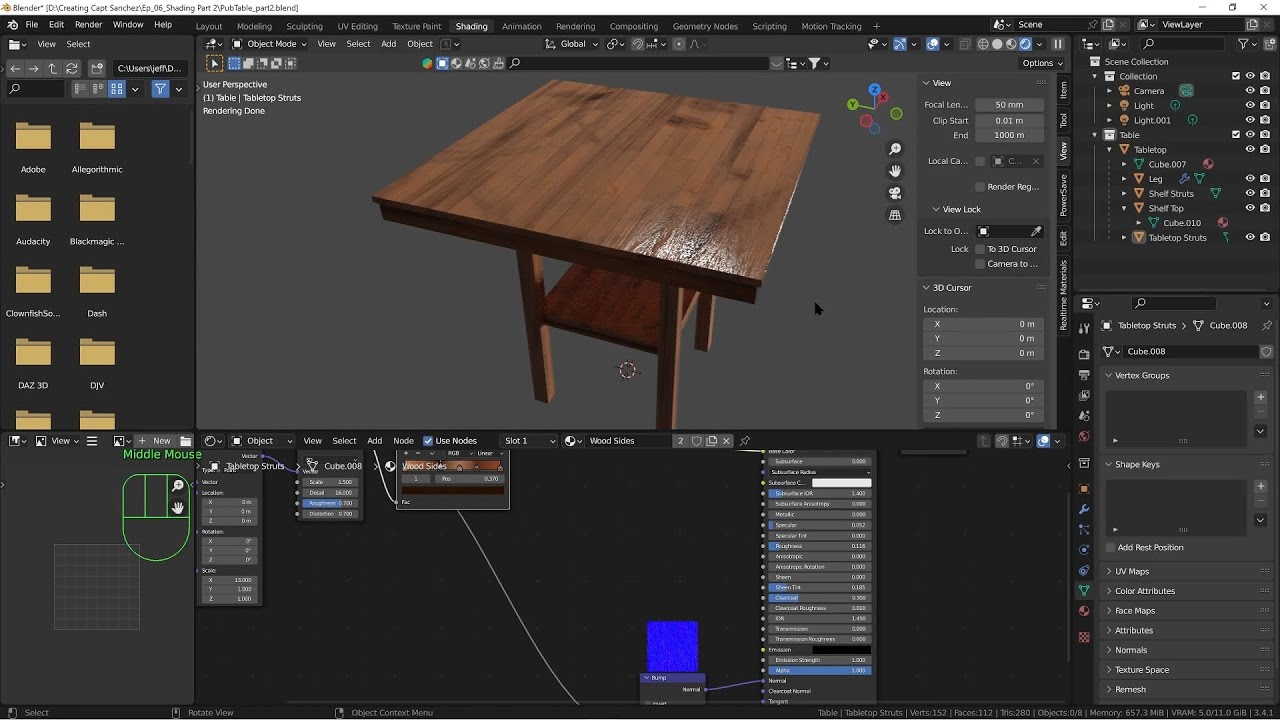1280x720 pixels.
Task: Switch to the UV Editing workspace tab
Action: point(357,26)
